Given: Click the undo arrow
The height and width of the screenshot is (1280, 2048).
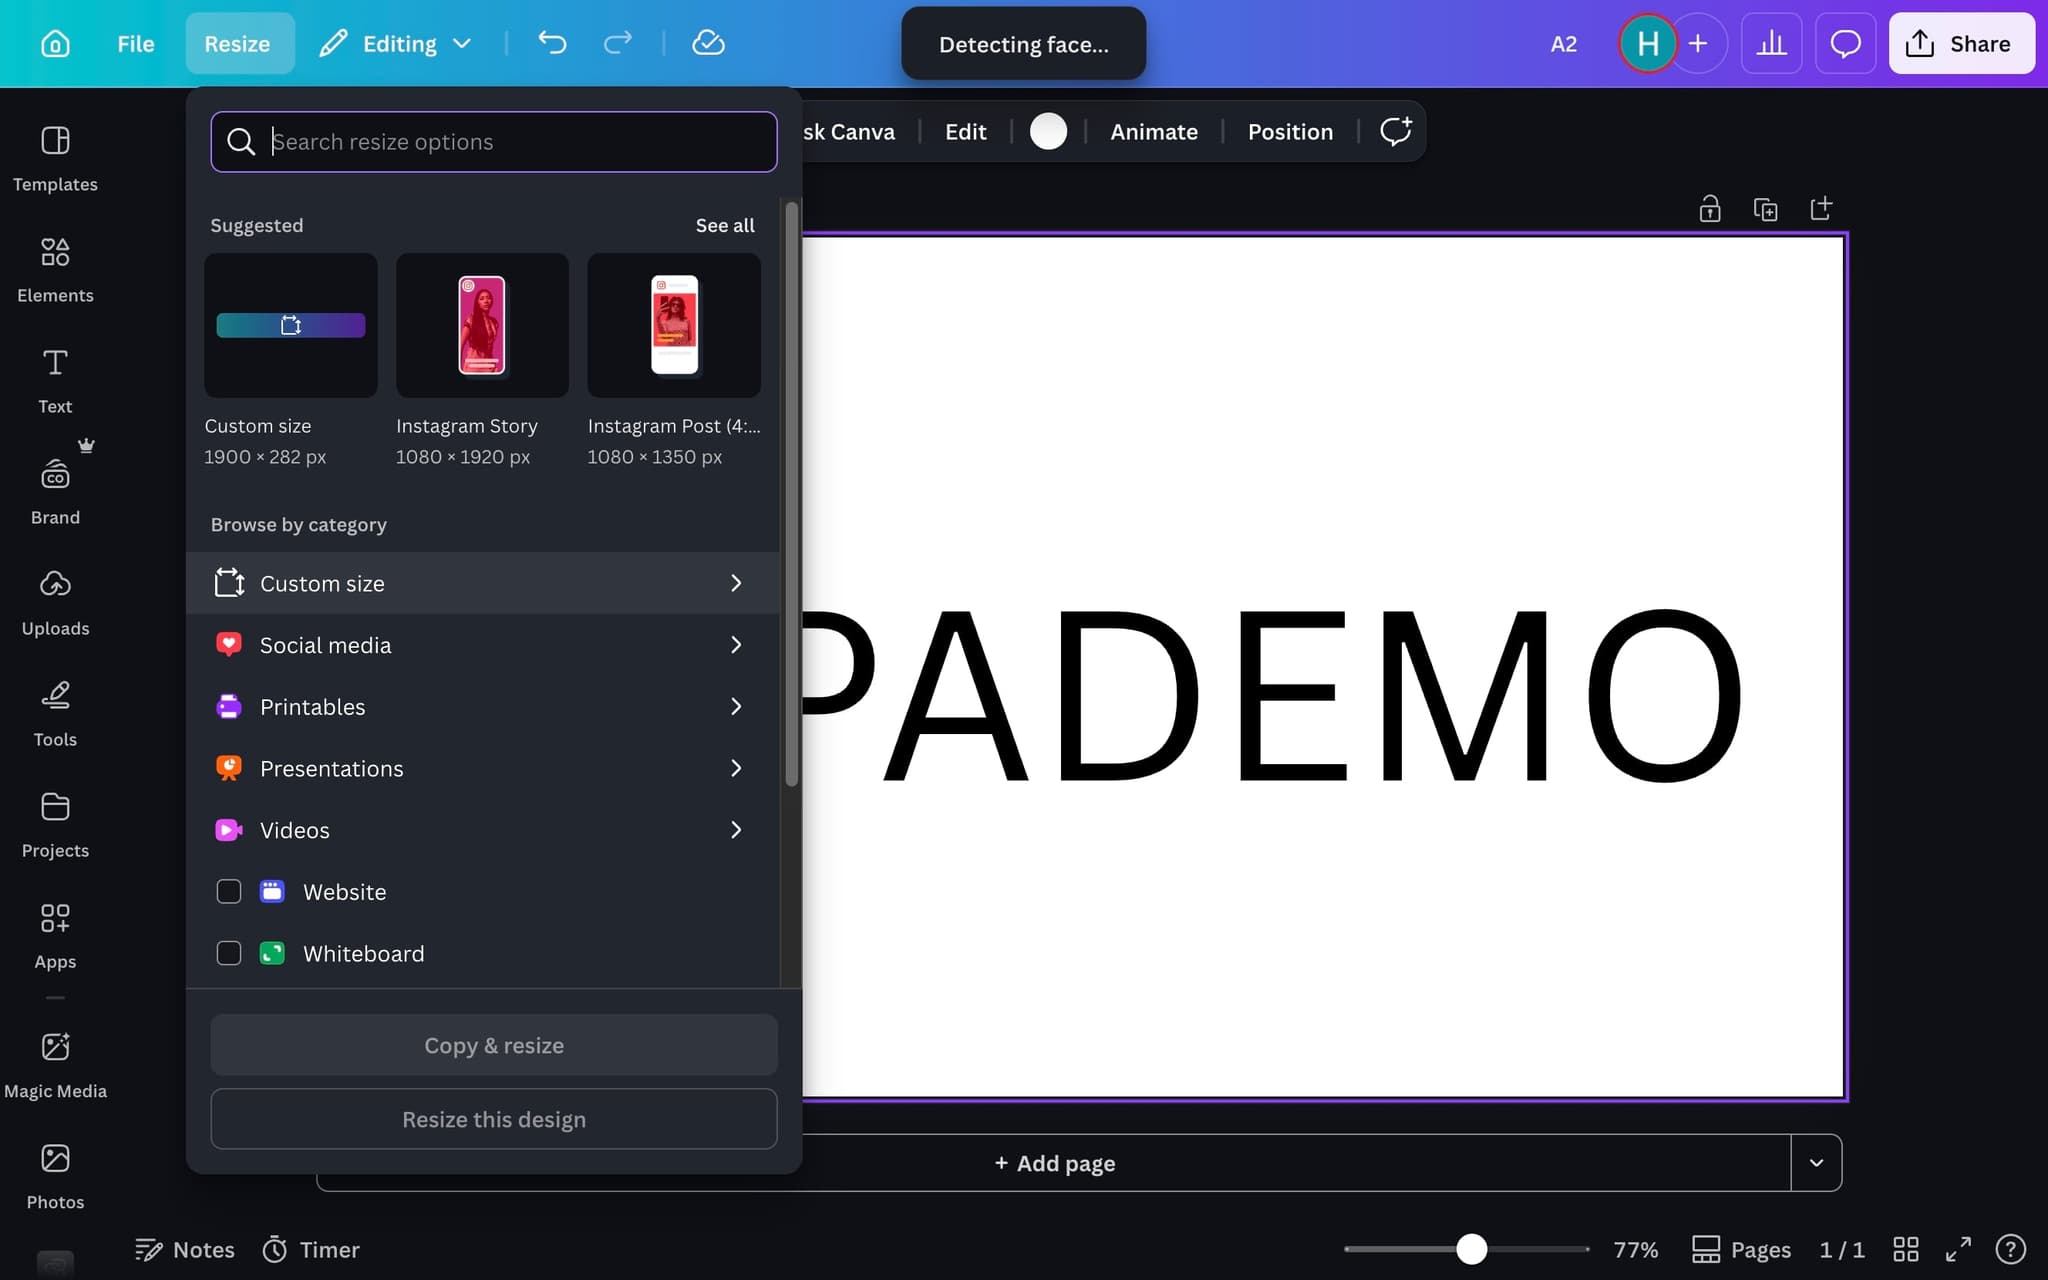Looking at the screenshot, I should [x=552, y=43].
